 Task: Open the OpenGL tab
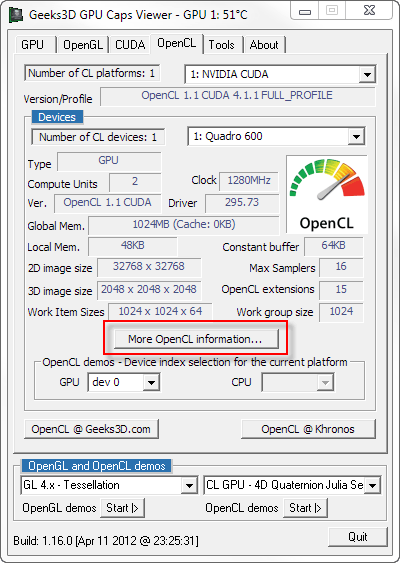pyautogui.click(x=83, y=45)
